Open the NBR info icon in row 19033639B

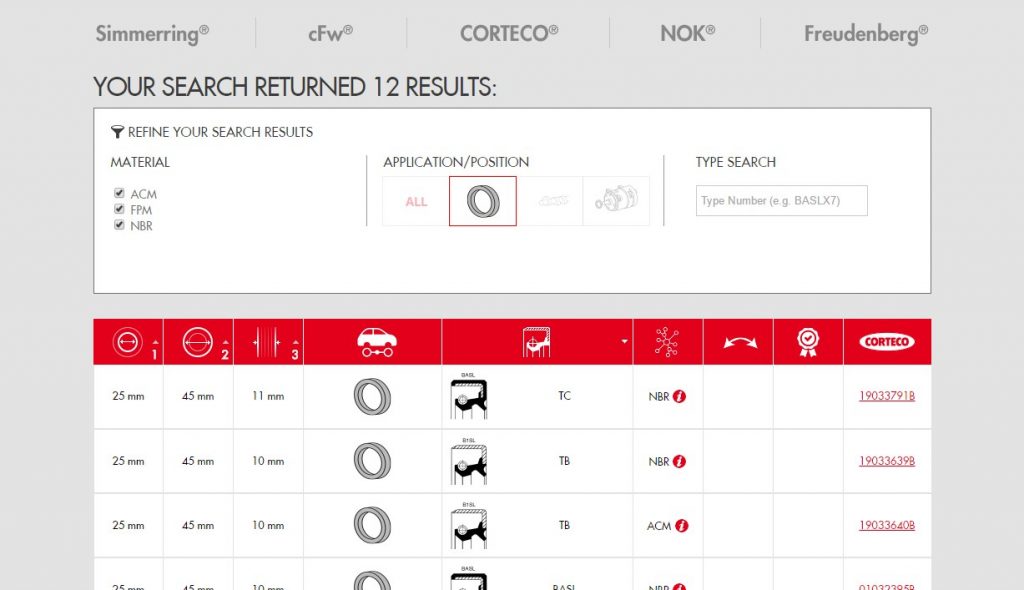pos(679,461)
